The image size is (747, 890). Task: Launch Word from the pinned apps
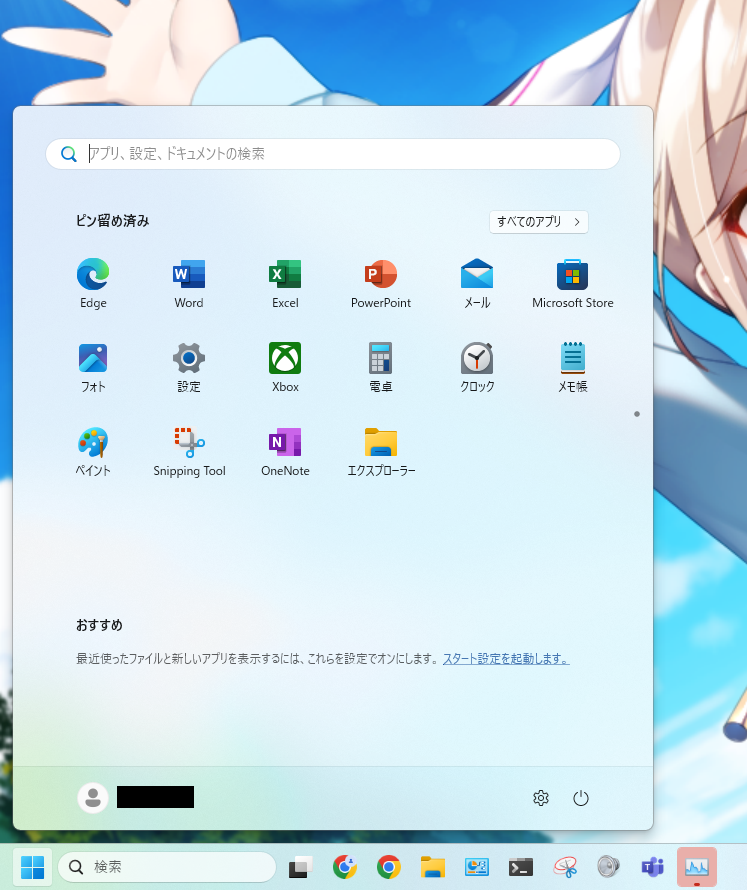coord(189,283)
